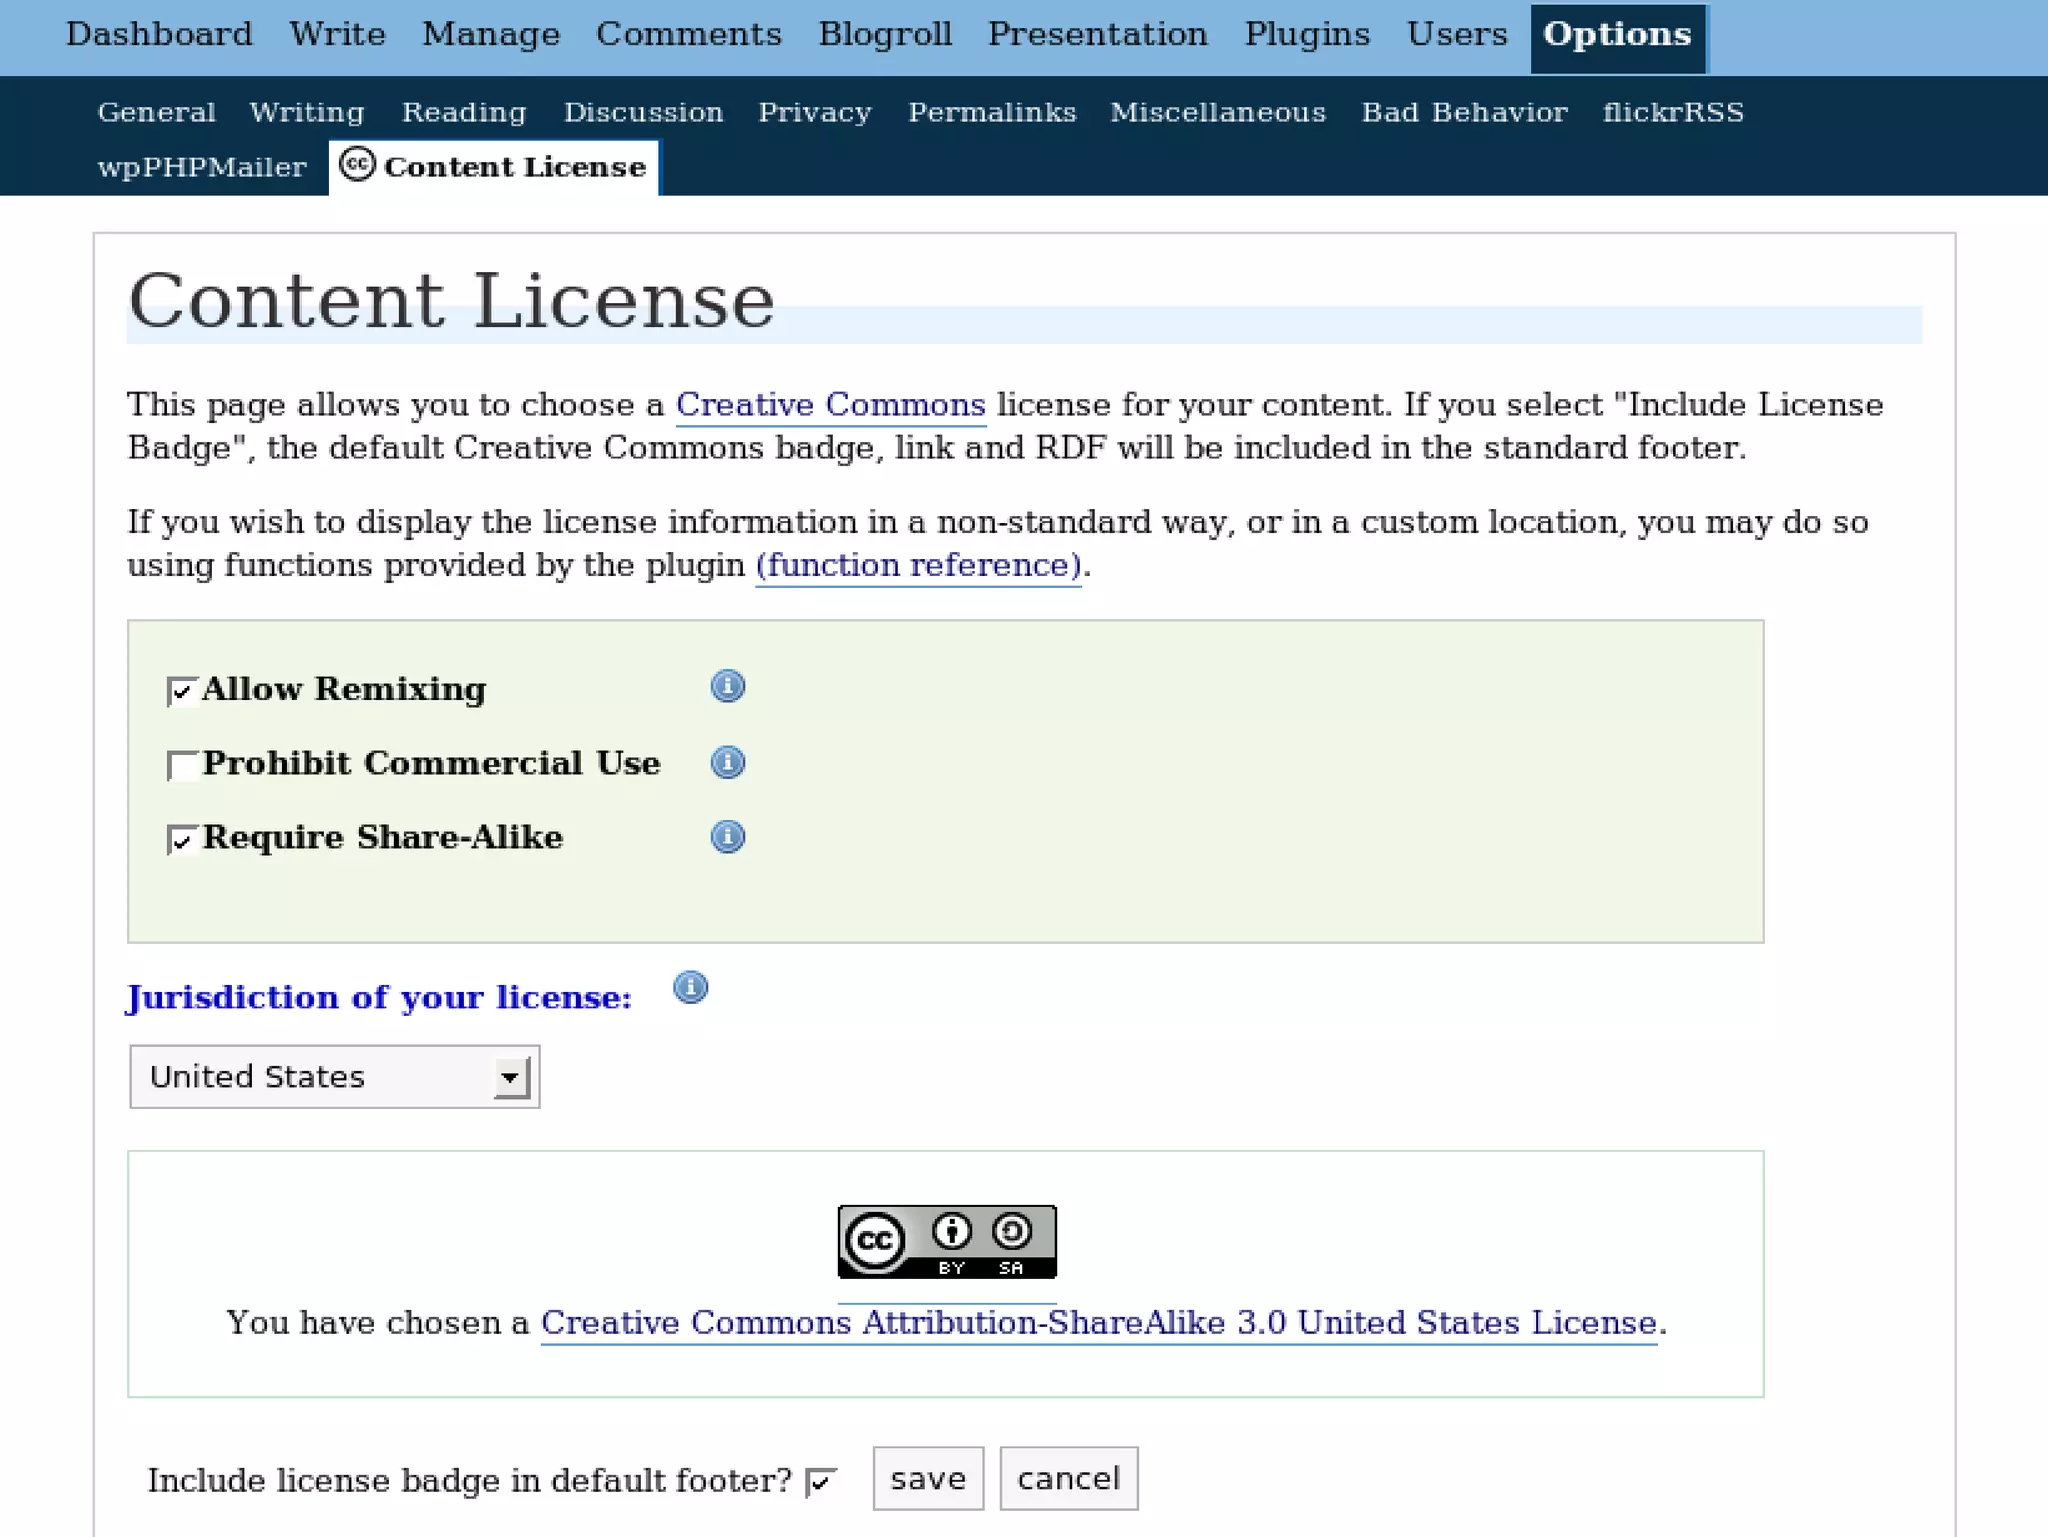Go to the Presentation menu
This screenshot has width=2048, height=1537.
tap(1097, 35)
